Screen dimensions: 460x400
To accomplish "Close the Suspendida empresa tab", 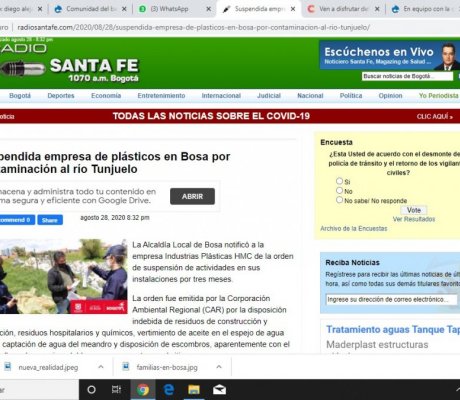I will [x=293, y=9].
